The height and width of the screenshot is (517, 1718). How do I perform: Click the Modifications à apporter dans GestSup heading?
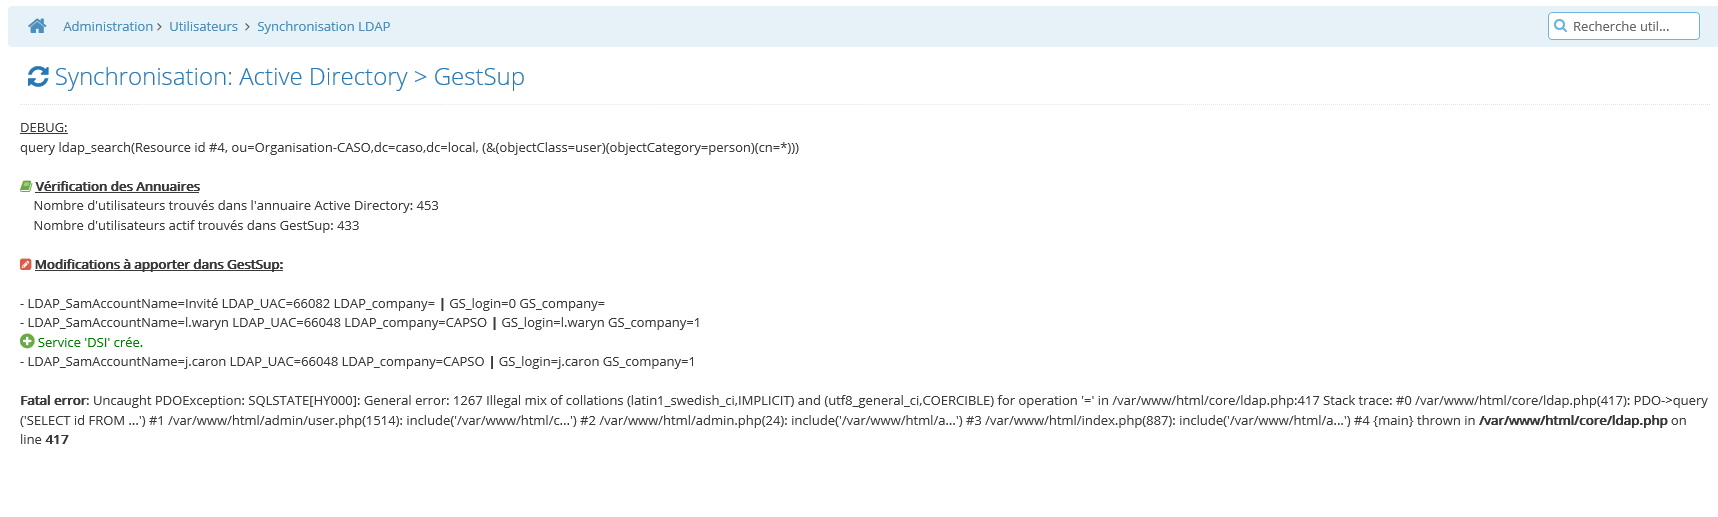tap(159, 264)
